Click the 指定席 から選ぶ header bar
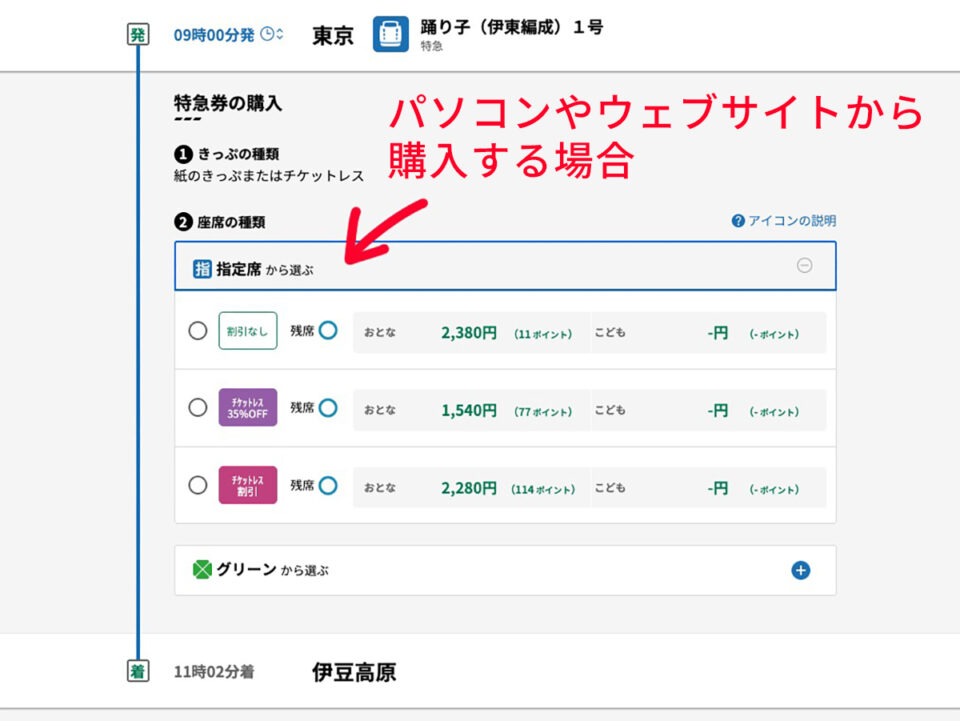Screen dimensions: 960x721 (x=505, y=266)
